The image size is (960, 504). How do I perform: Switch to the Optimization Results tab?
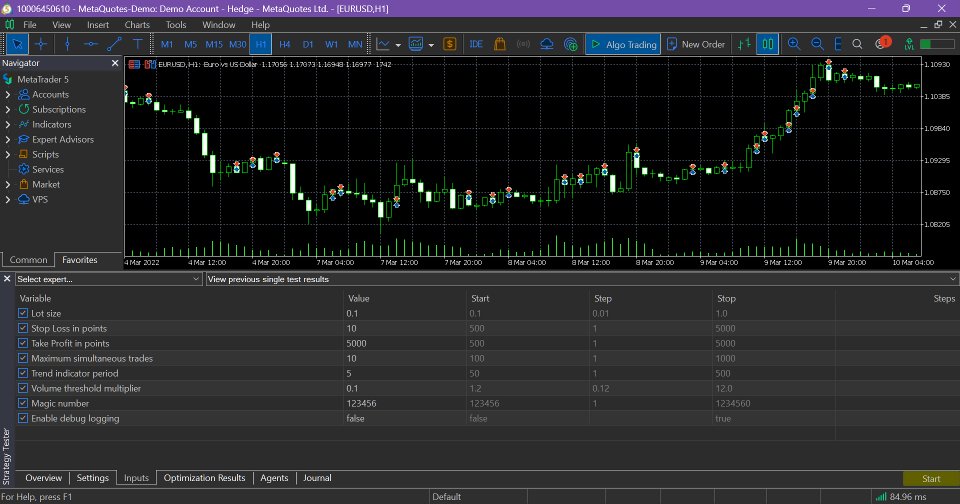(204, 478)
